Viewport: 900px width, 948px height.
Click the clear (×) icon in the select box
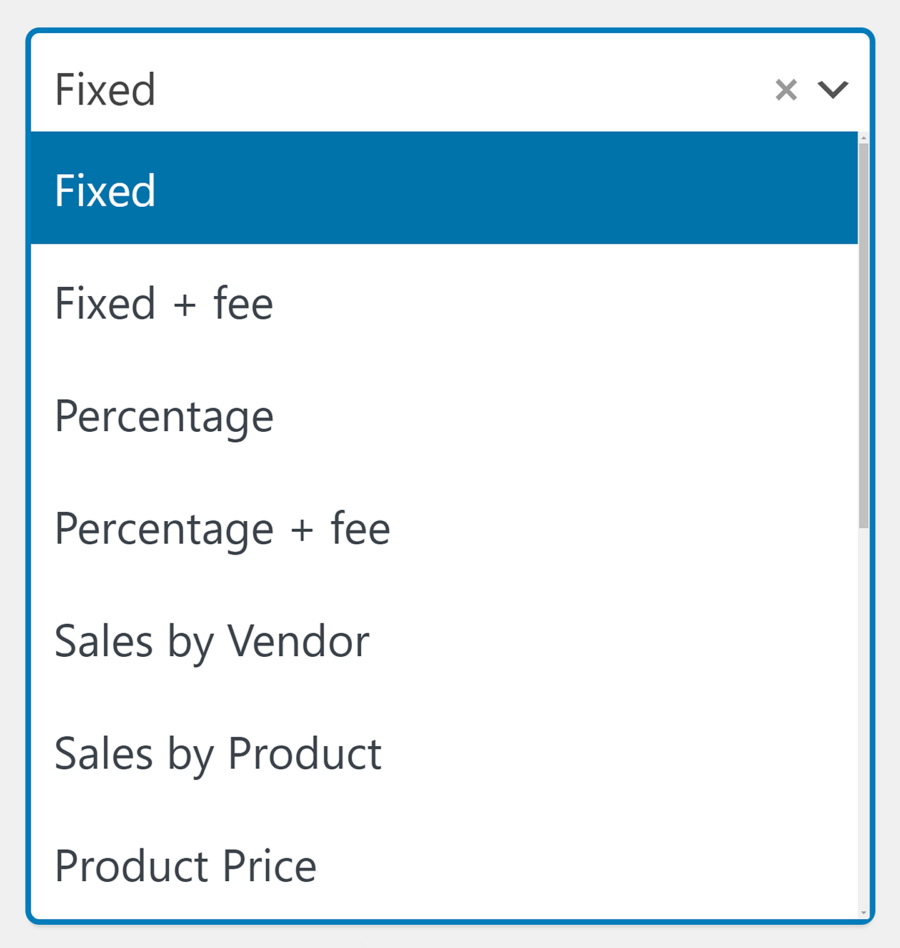tap(786, 89)
